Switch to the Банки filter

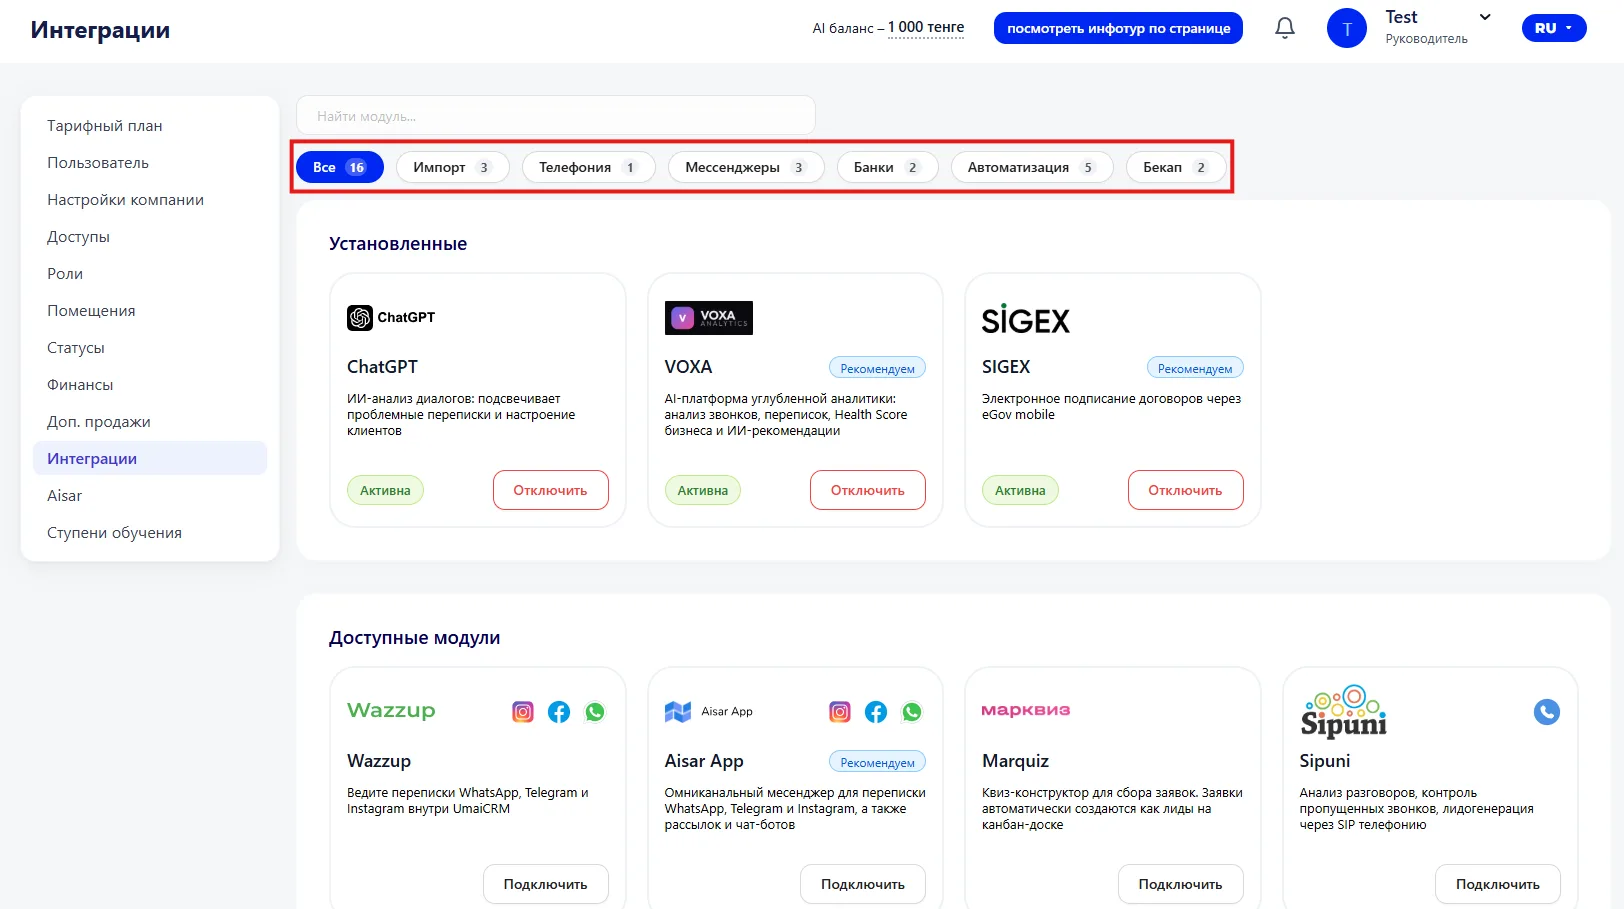[x=888, y=167]
